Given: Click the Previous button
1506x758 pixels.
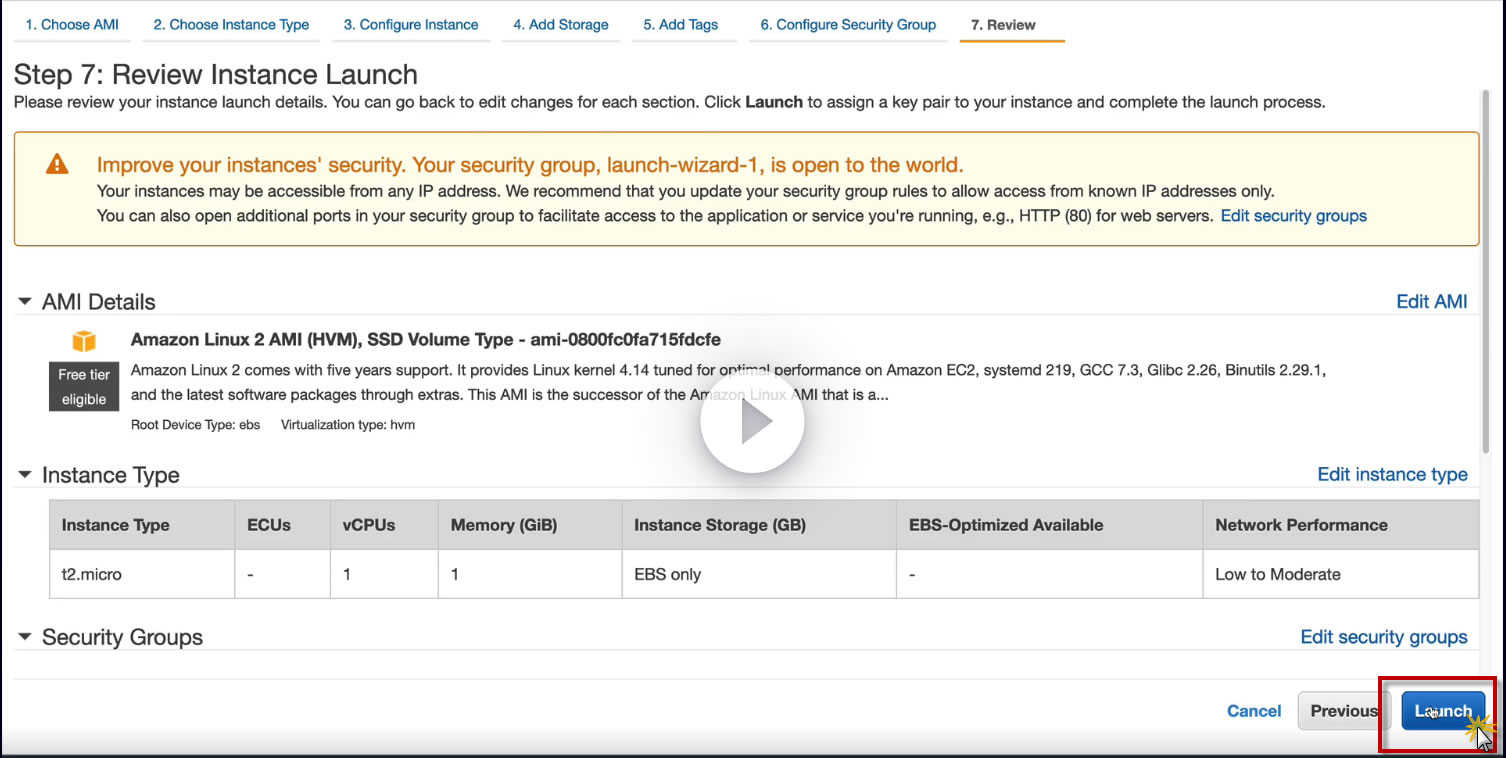Looking at the screenshot, I should point(1343,711).
